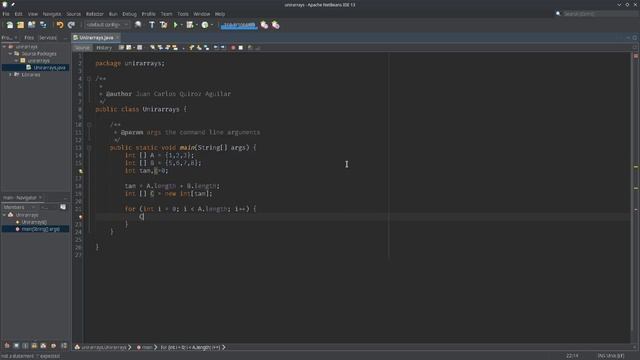Viewport: 640px width, 360px height.
Task: Open the Refactor menu
Action: [95, 14]
